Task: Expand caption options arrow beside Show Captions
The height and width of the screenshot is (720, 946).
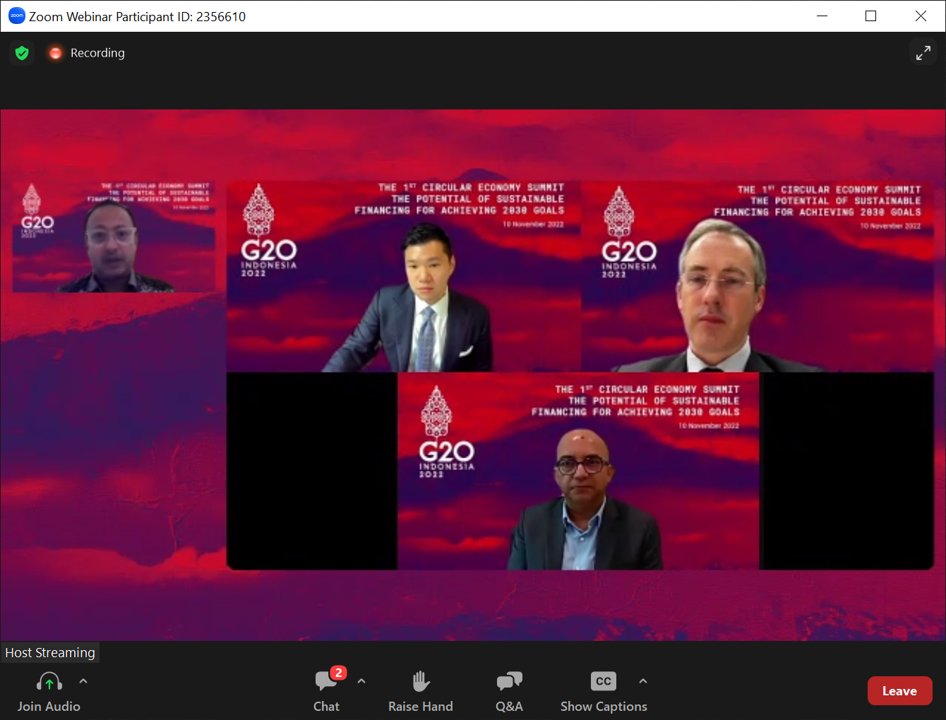Action: pos(643,681)
